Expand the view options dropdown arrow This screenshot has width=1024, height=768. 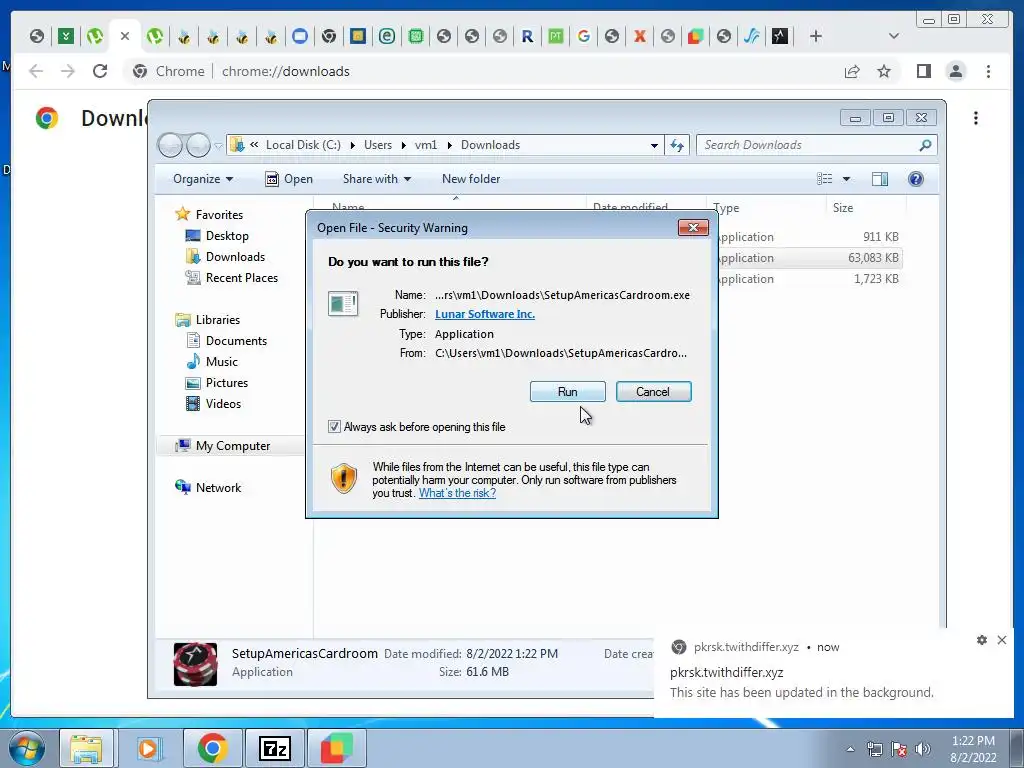tap(846, 179)
